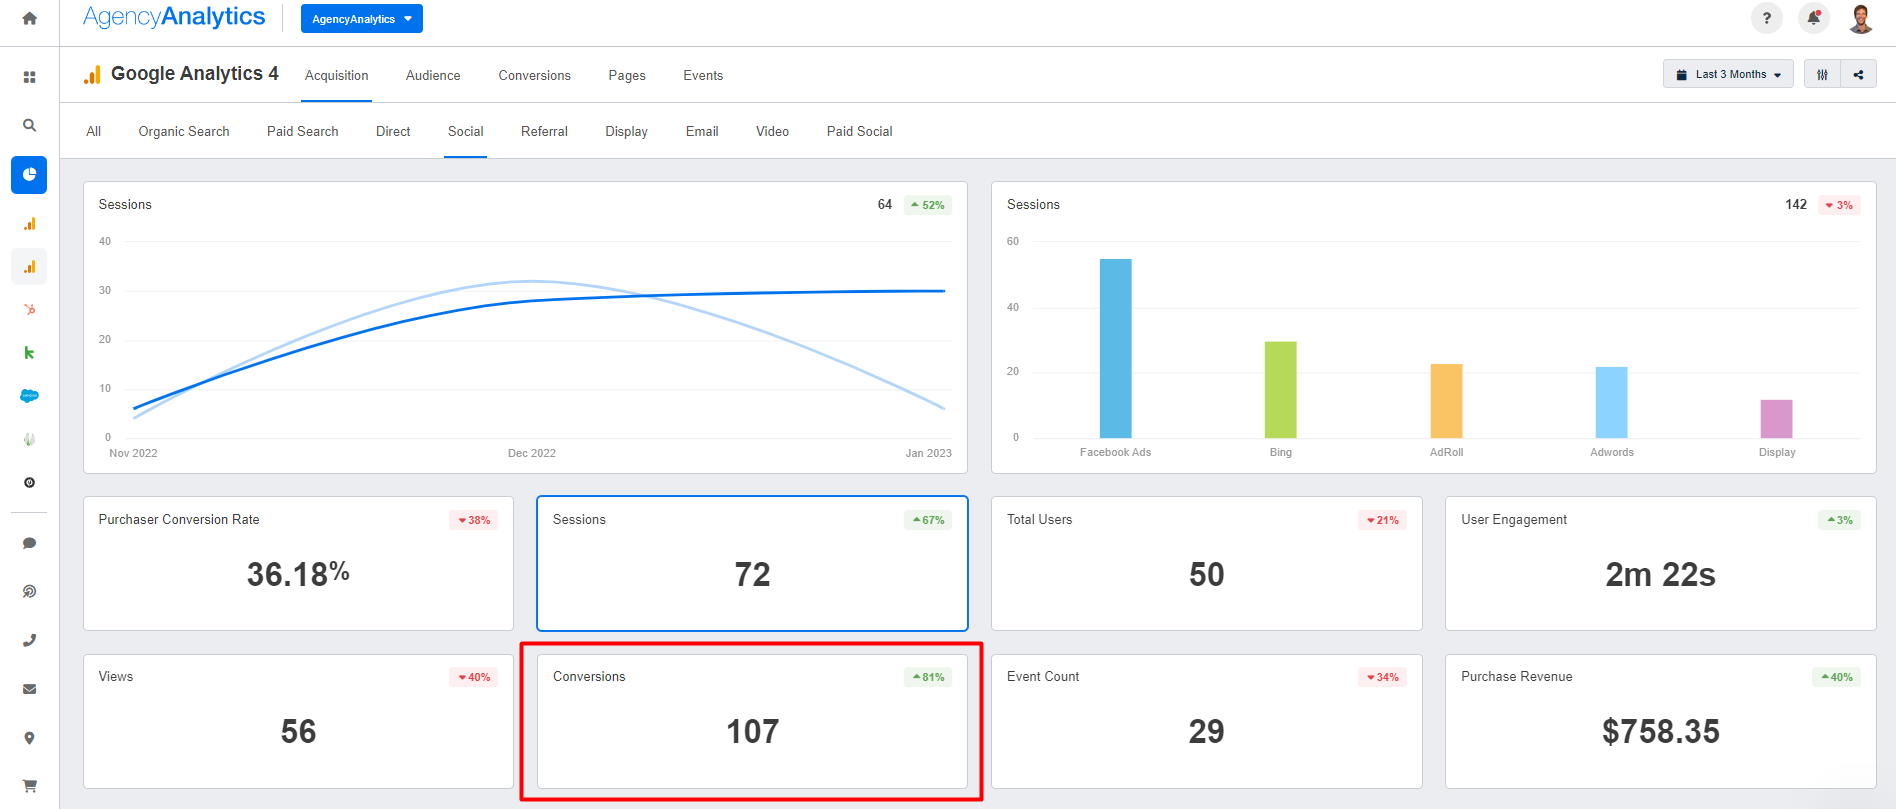
Task: Expand the Last 3 Months date dropdown
Action: pos(1728,74)
